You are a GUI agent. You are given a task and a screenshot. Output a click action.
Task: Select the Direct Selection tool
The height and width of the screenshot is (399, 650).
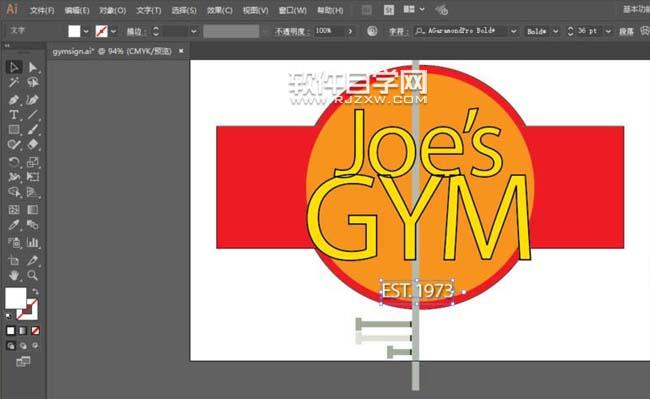32,67
